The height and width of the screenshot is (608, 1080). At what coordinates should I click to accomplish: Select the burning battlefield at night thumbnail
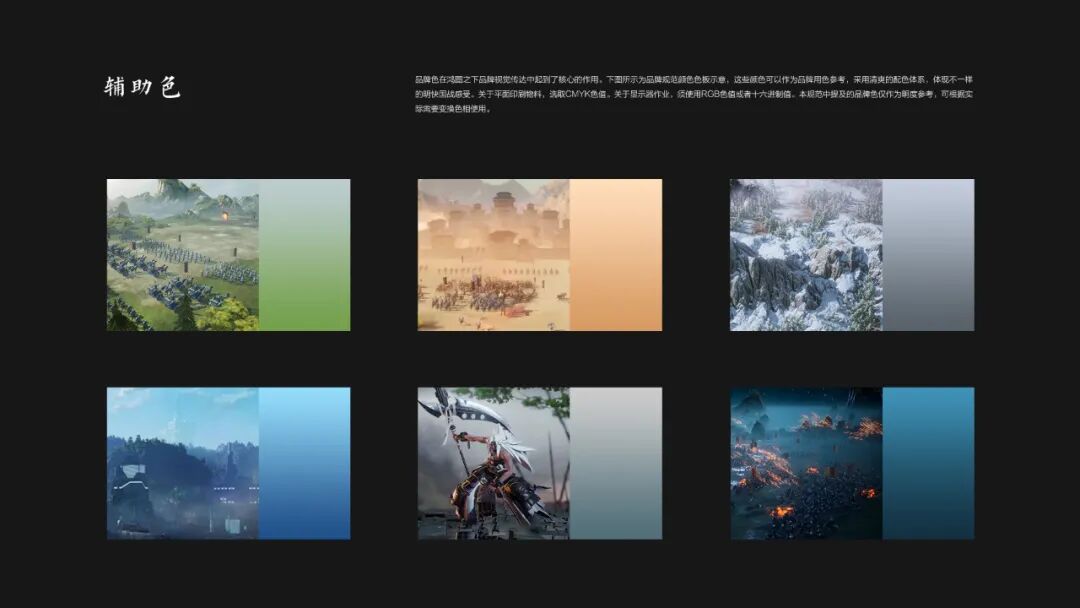(x=806, y=463)
